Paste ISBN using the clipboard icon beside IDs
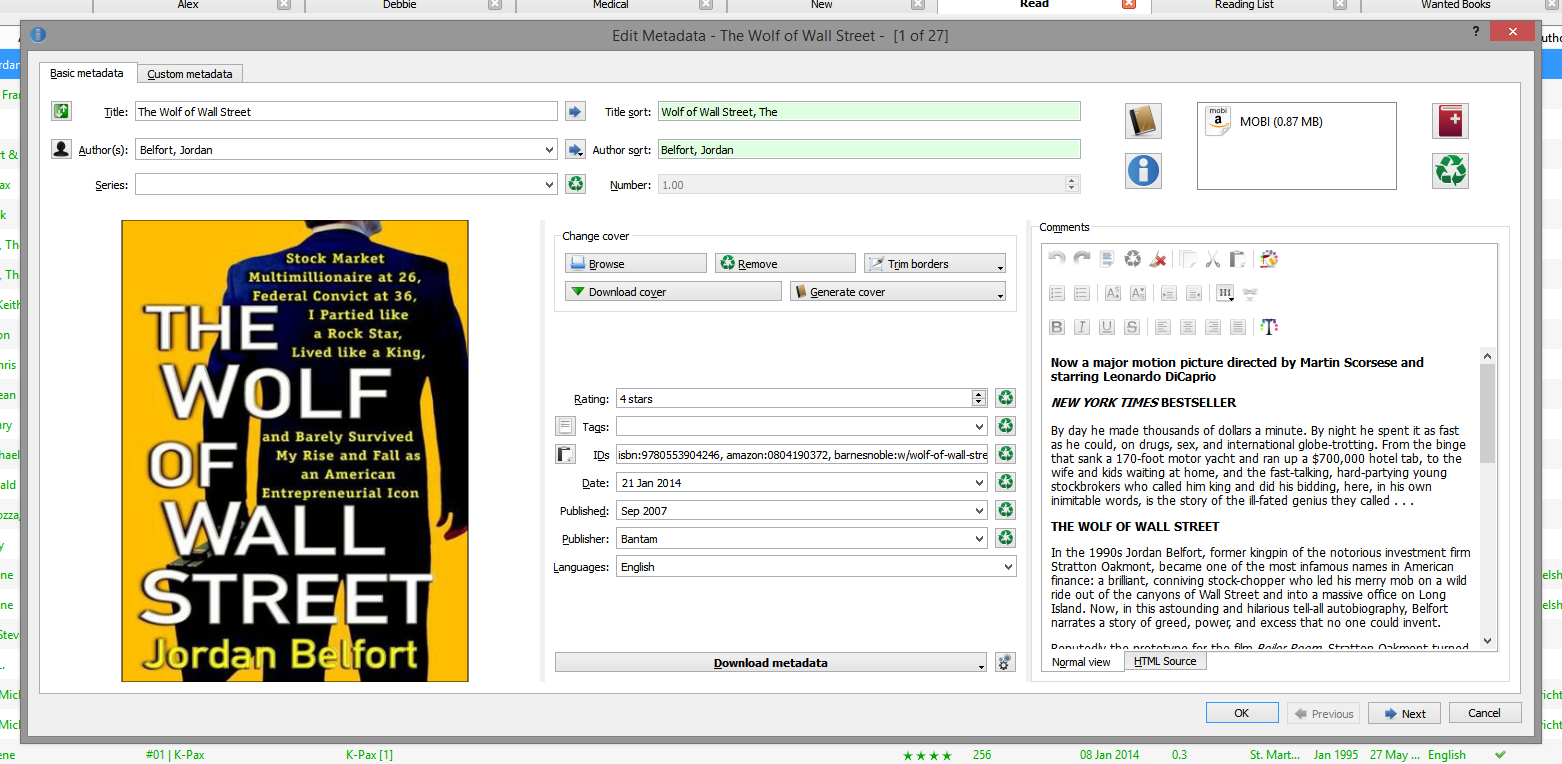The width and height of the screenshot is (1562, 764). tap(565, 454)
